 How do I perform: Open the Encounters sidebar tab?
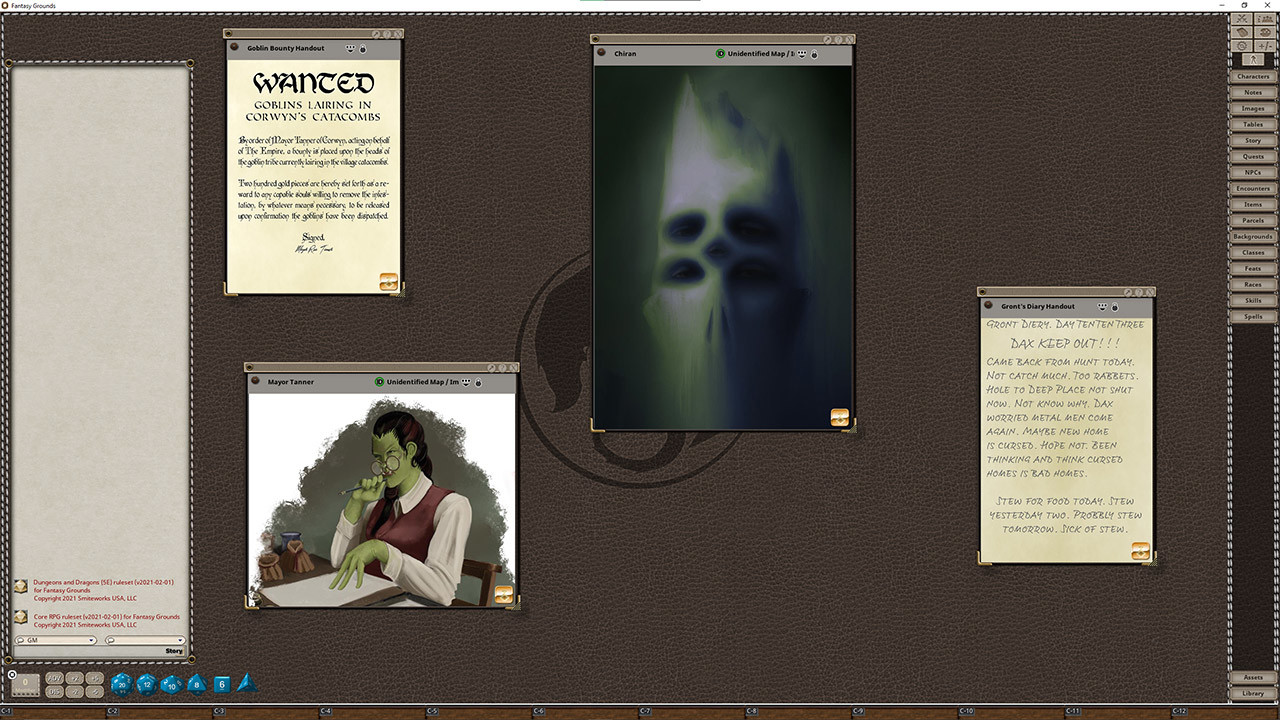click(x=1253, y=188)
